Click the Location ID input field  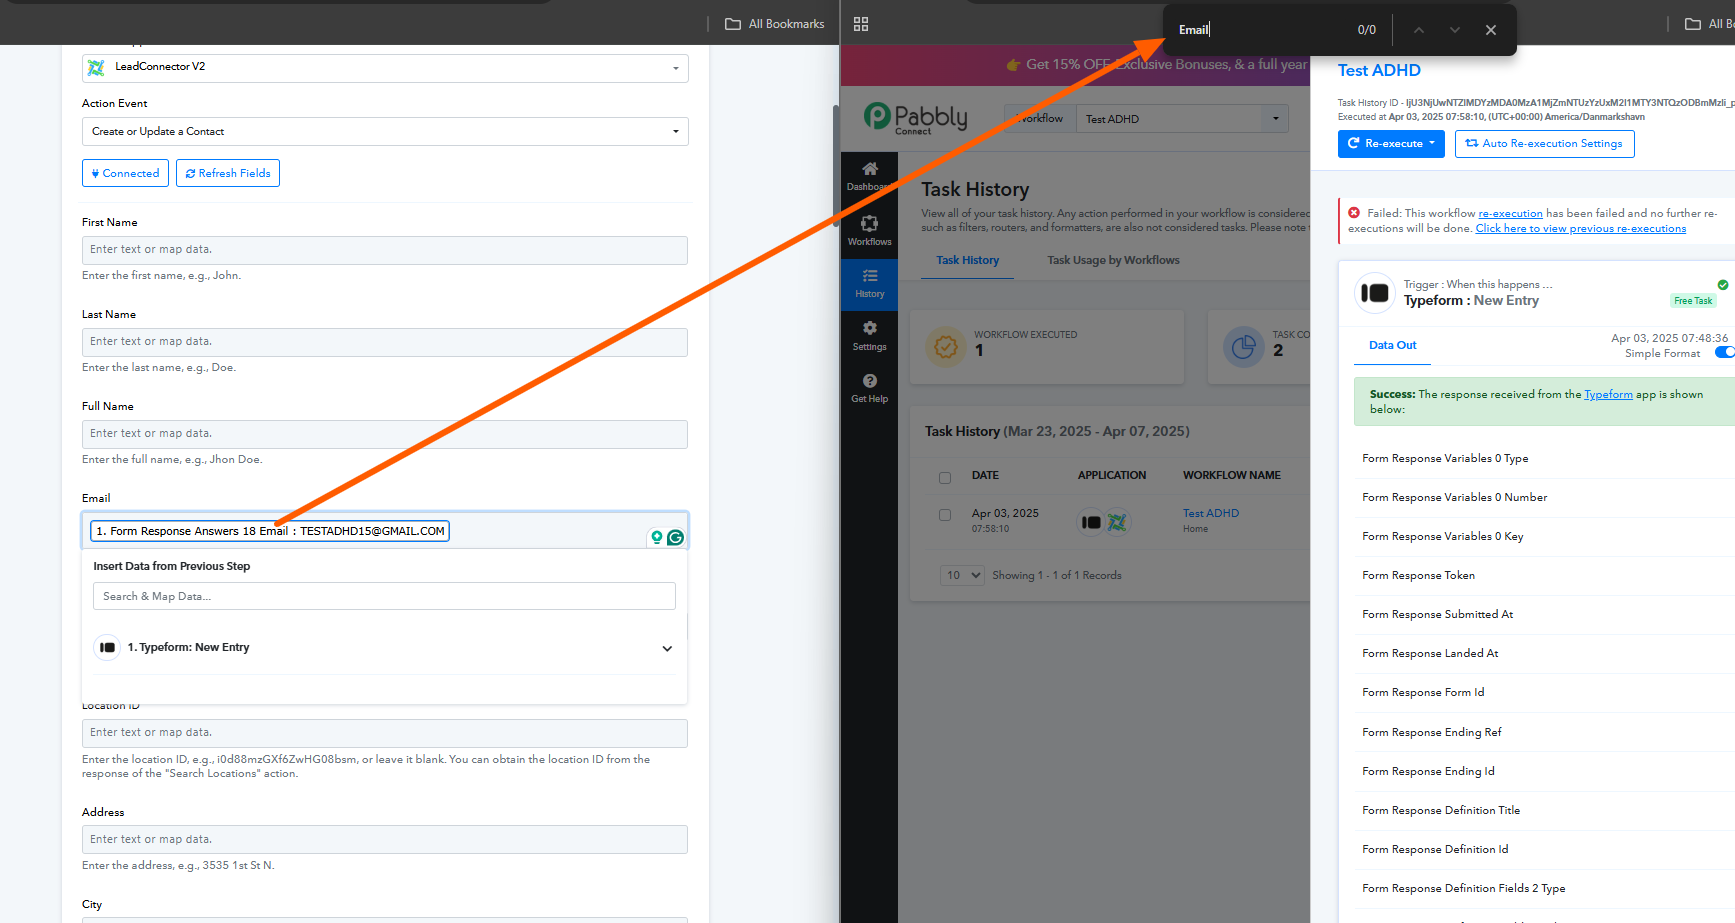[385, 733]
